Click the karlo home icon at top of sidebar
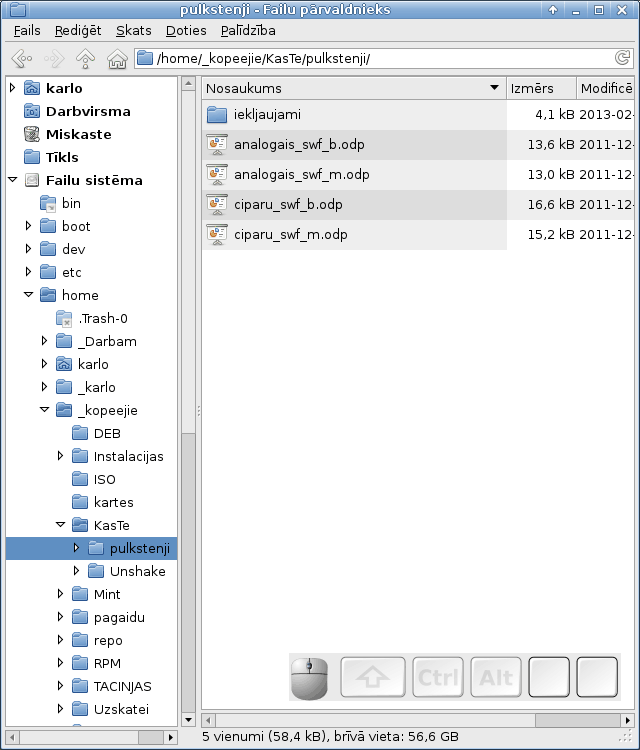This screenshot has width=640, height=750. point(32,88)
